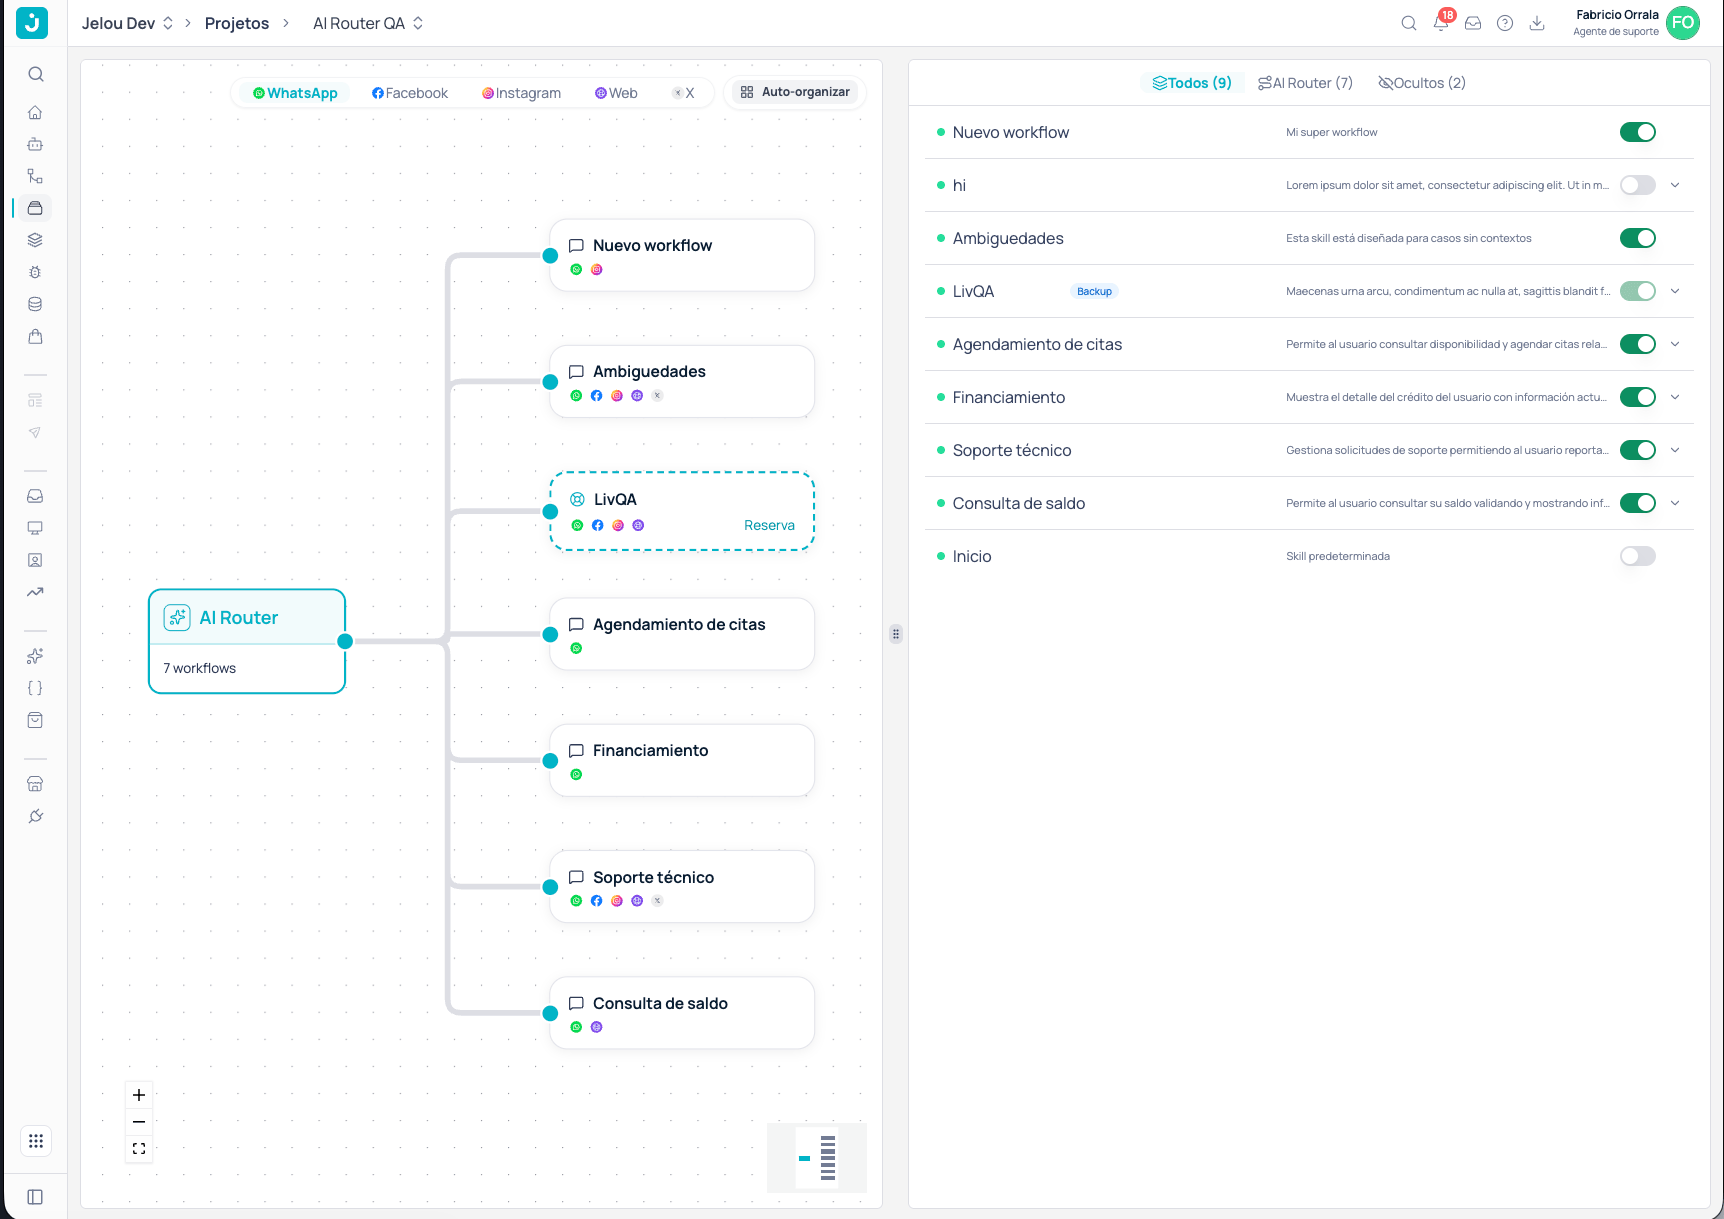This screenshot has height=1219, width=1724.
Task: Open the help question mark icon
Action: pos(1505,23)
